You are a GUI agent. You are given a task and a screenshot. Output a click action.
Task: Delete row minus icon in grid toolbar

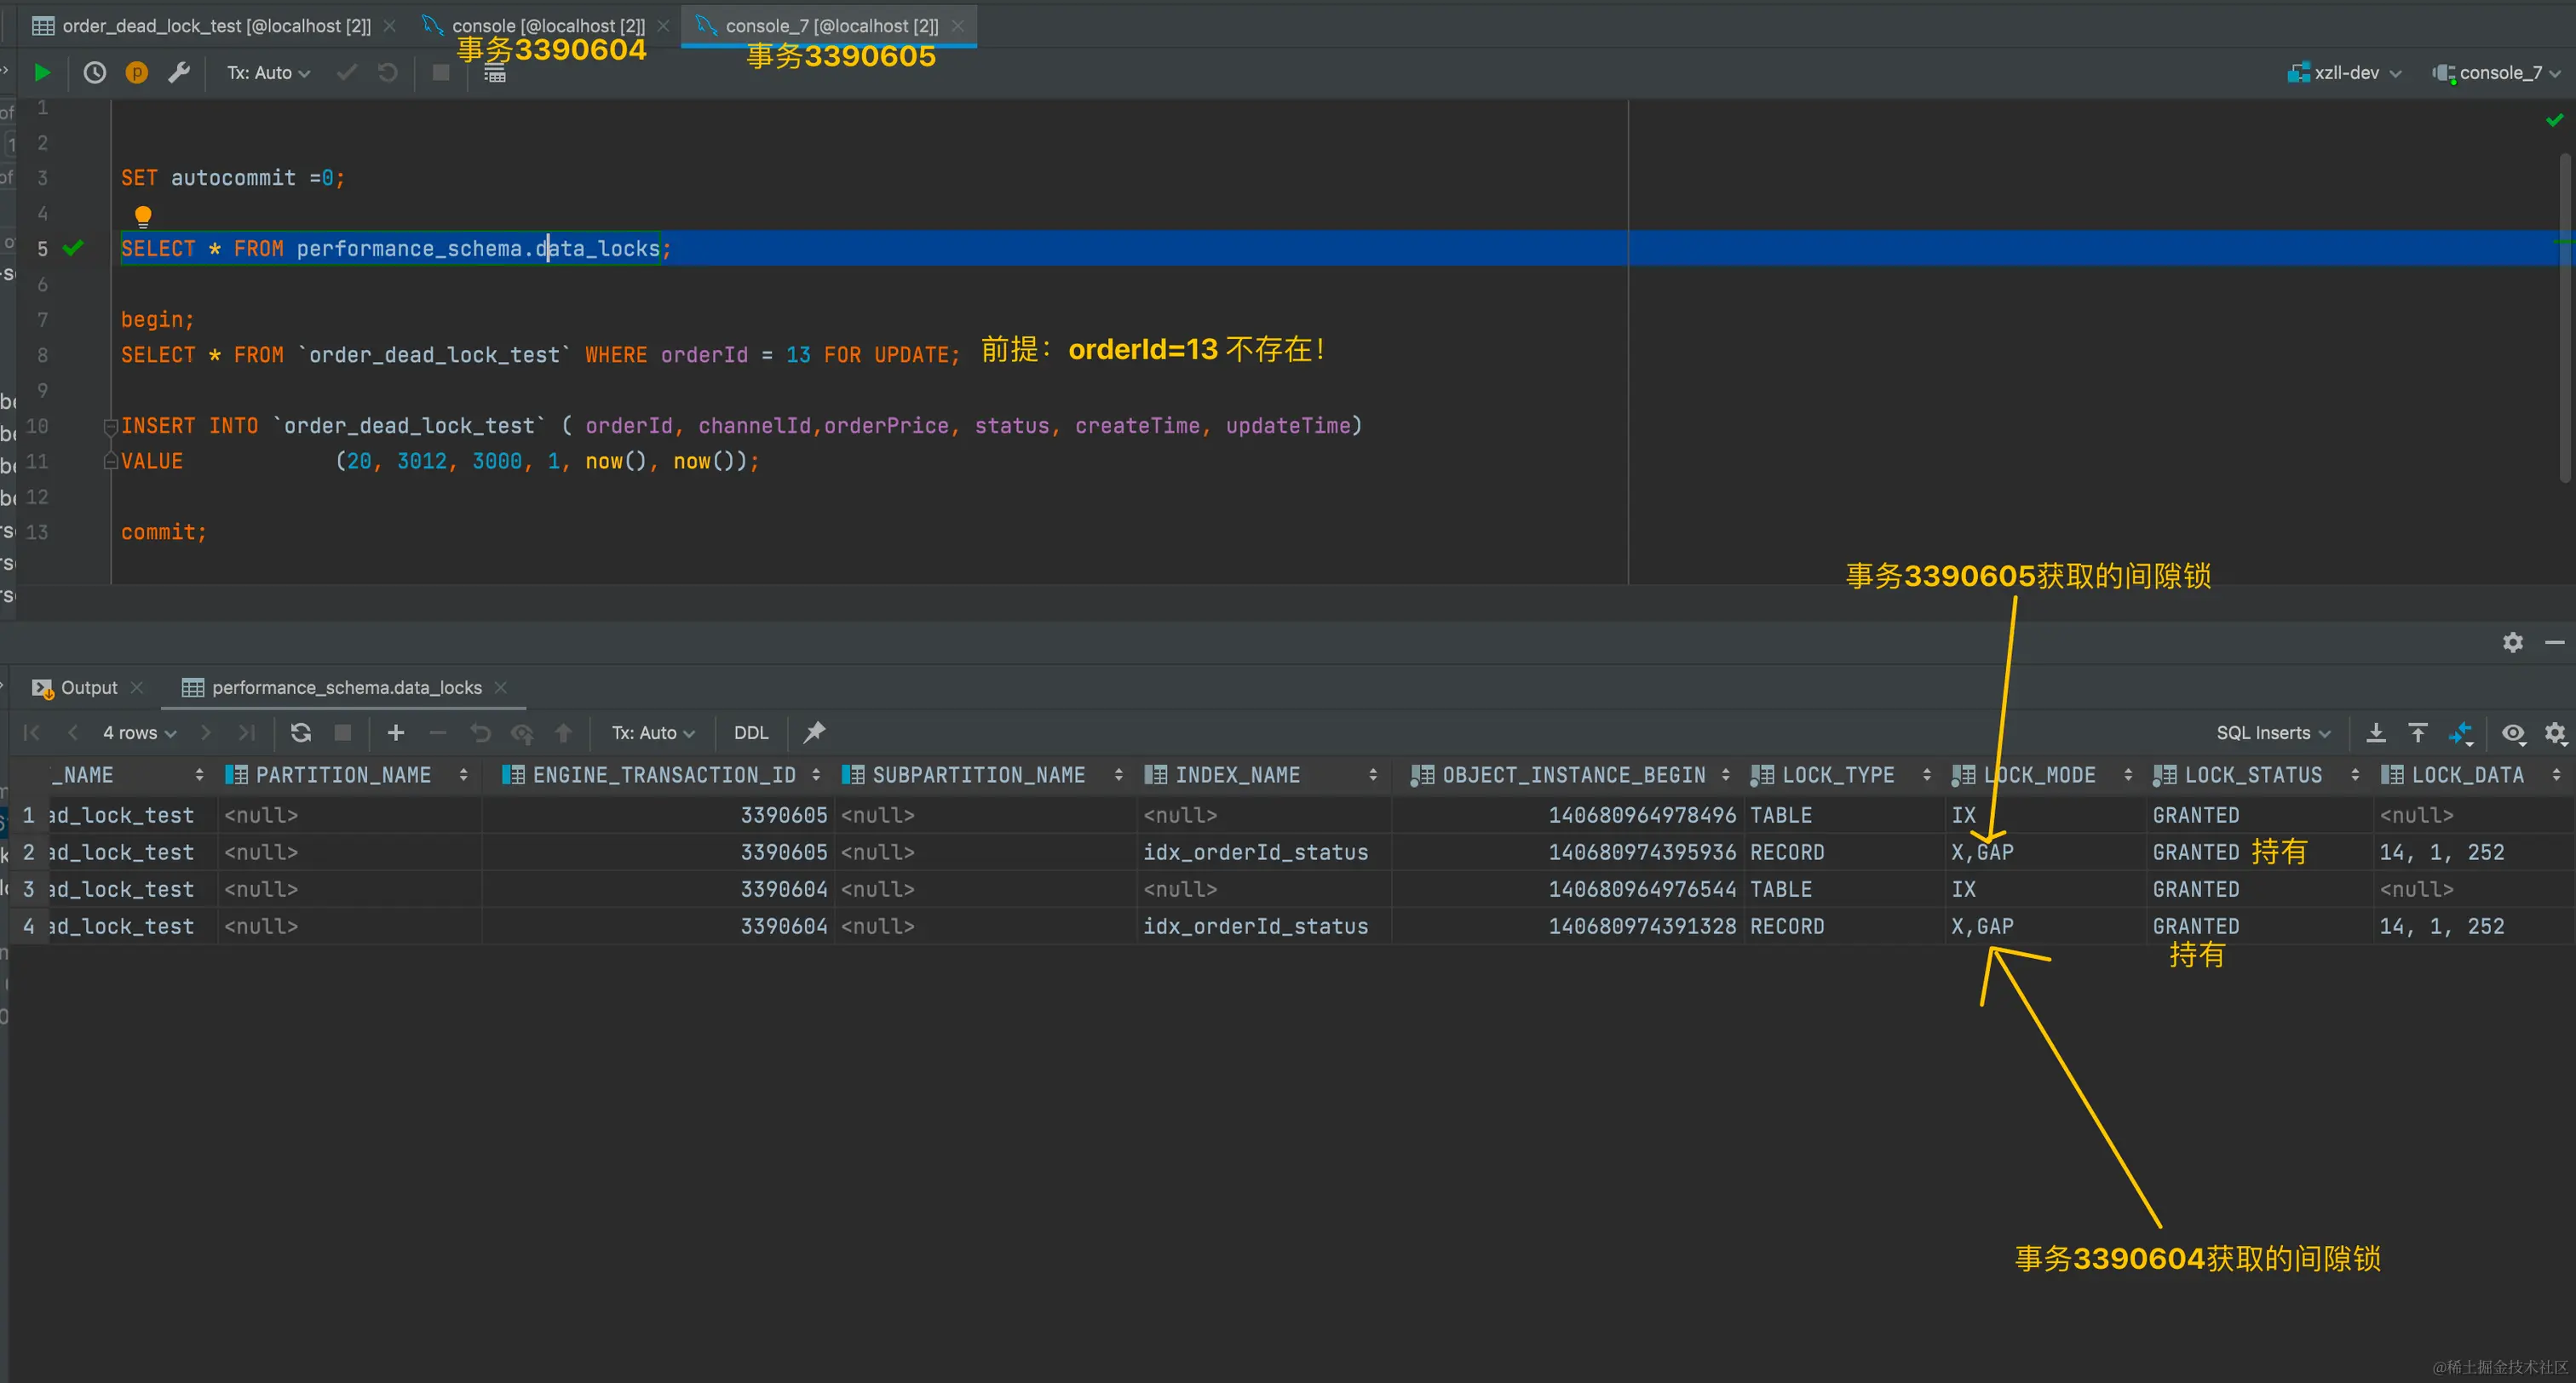(x=438, y=733)
